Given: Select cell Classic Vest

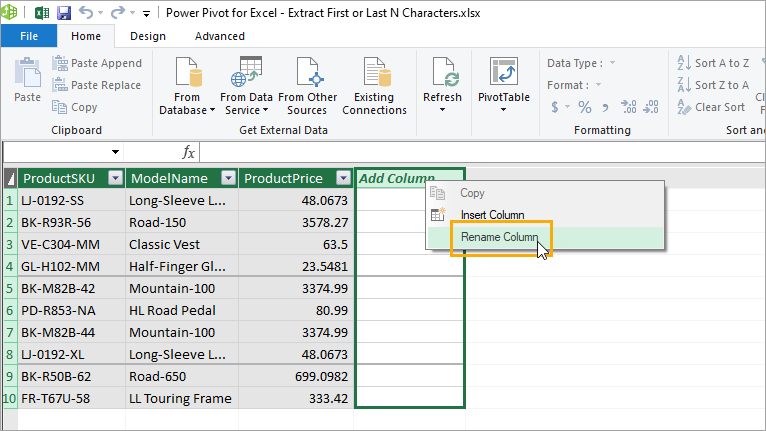Looking at the screenshot, I should [182, 244].
